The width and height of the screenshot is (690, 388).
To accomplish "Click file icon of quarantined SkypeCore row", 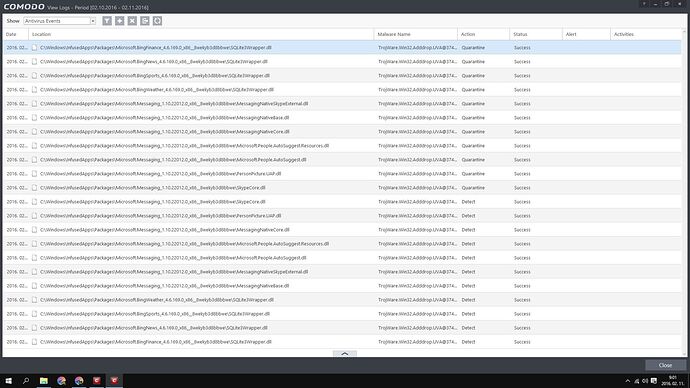I will pos(34,188).
